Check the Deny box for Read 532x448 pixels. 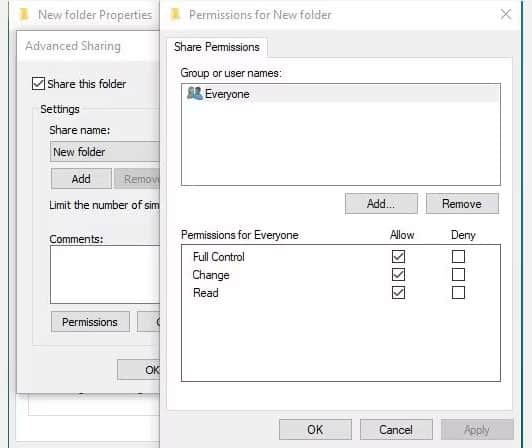tap(458, 293)
